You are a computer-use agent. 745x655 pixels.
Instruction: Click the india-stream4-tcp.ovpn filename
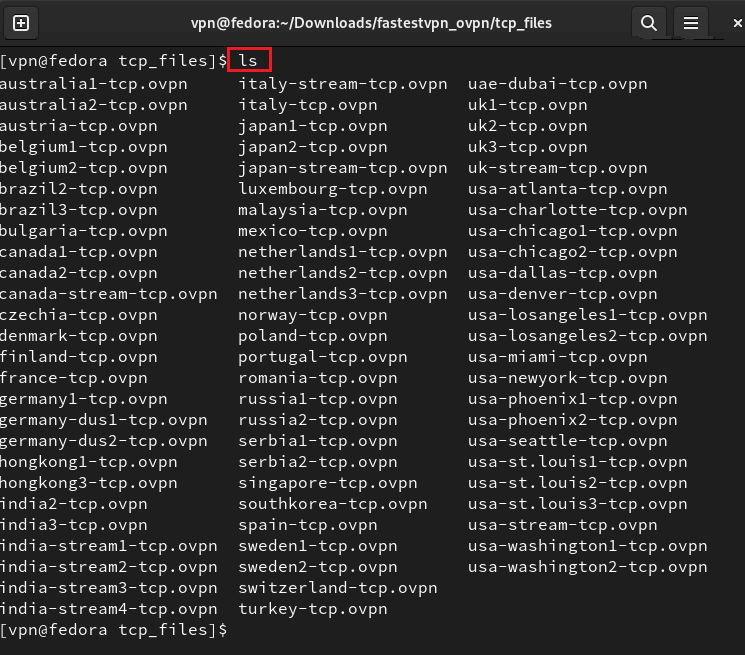tap(108, 609)
